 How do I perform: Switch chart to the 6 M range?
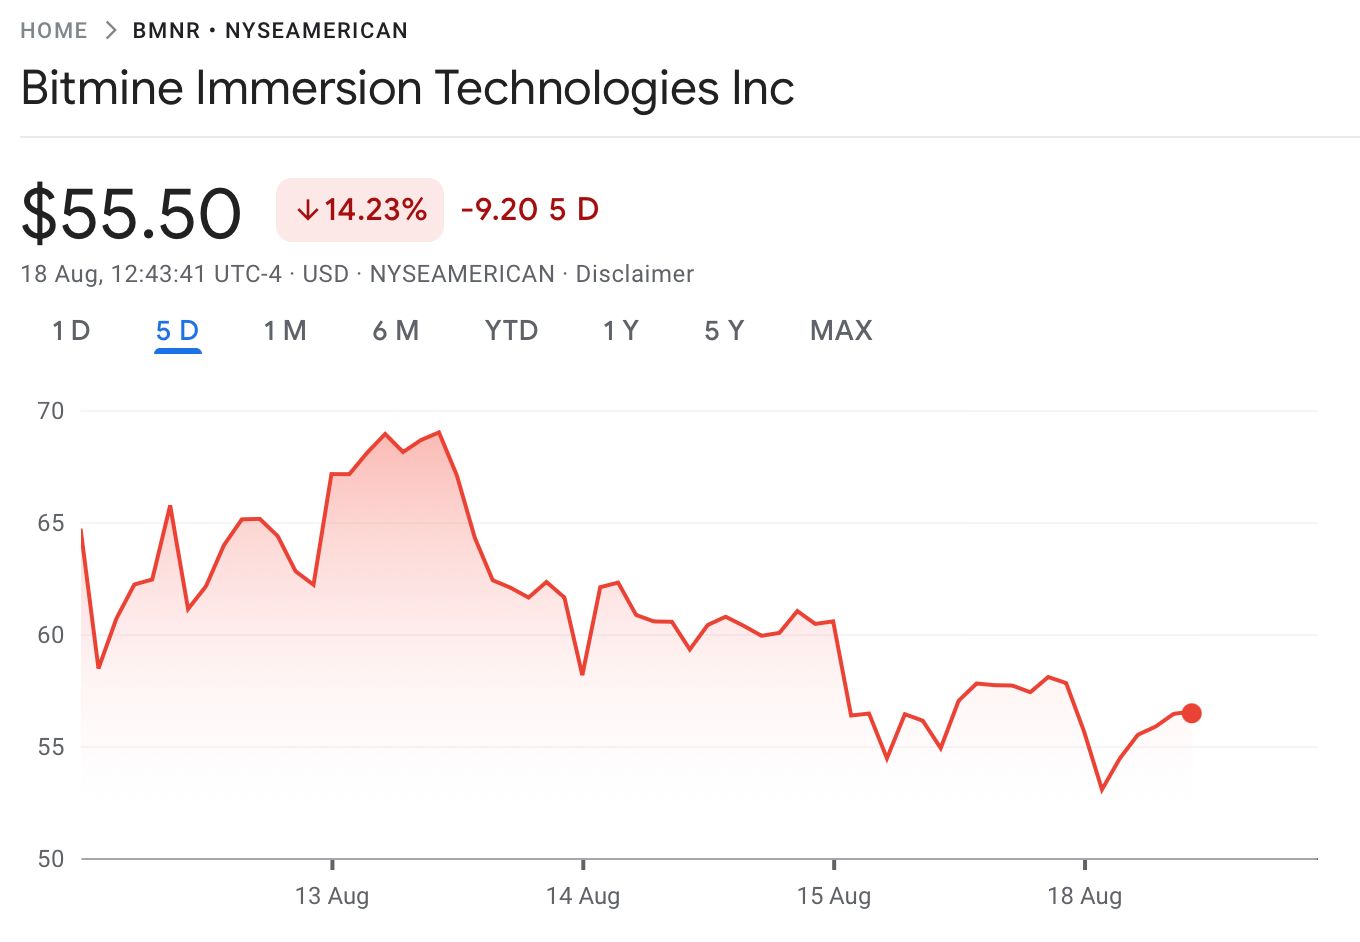click(395, 331)
